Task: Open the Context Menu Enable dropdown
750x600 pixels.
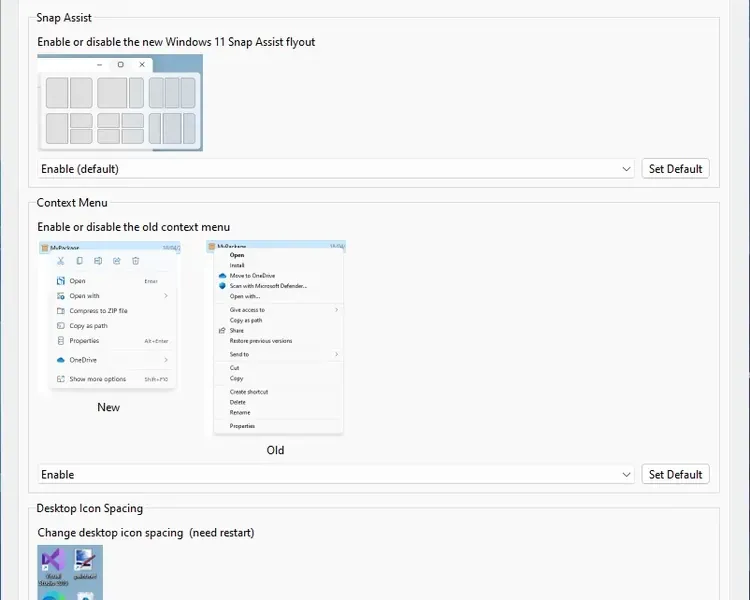Action: point(336,475)
